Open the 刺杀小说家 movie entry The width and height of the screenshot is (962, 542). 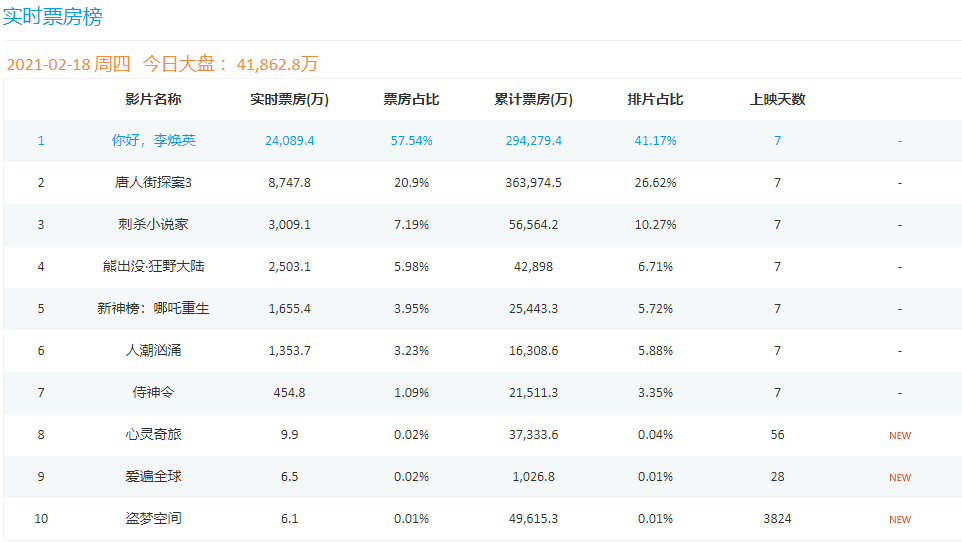click(153, 225)
